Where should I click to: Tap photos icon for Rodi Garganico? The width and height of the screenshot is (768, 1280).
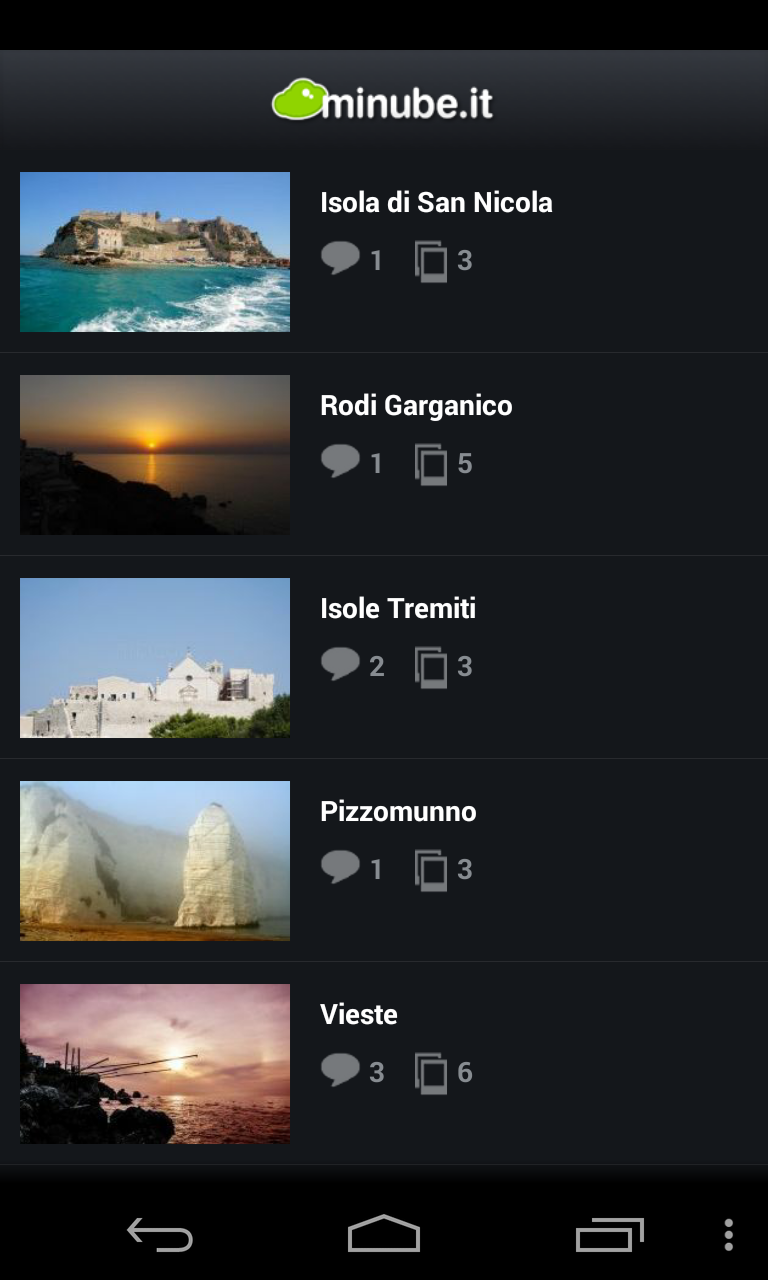pyautogui.click(x=431, y=464)
